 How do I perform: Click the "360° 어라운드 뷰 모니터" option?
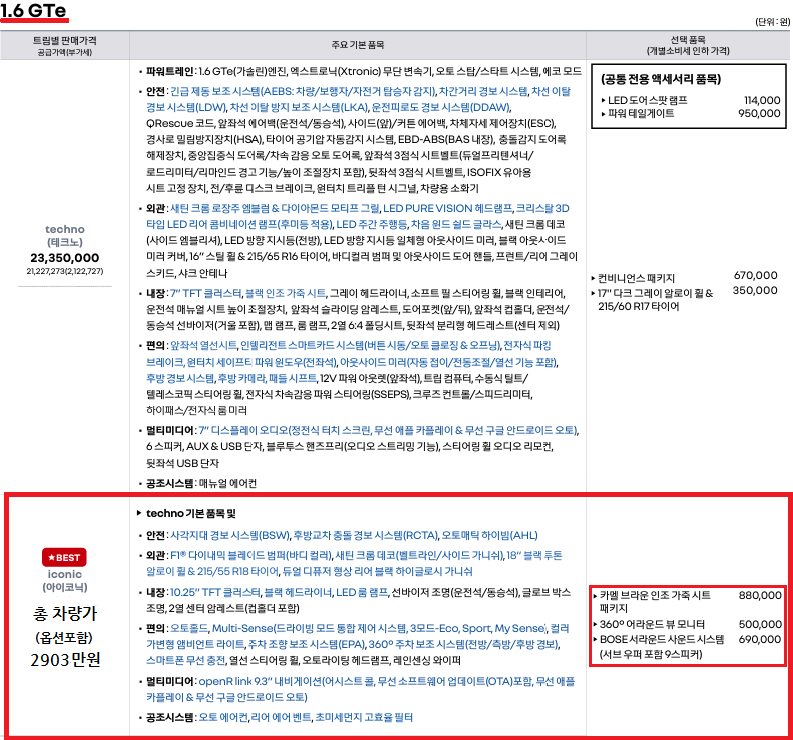tap(652, 625)
